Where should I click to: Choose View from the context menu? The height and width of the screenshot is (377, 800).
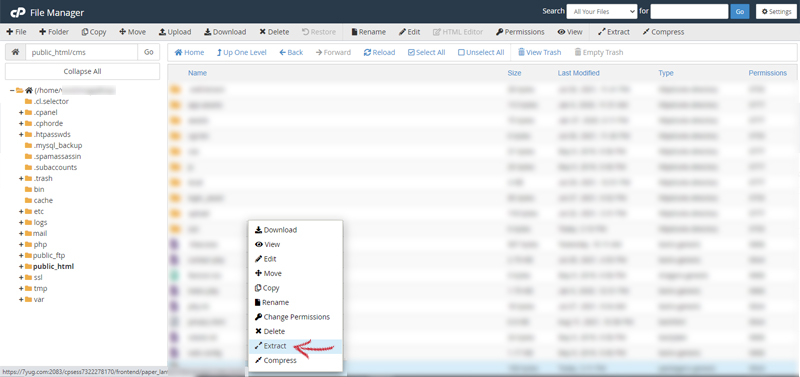[295, 244]
